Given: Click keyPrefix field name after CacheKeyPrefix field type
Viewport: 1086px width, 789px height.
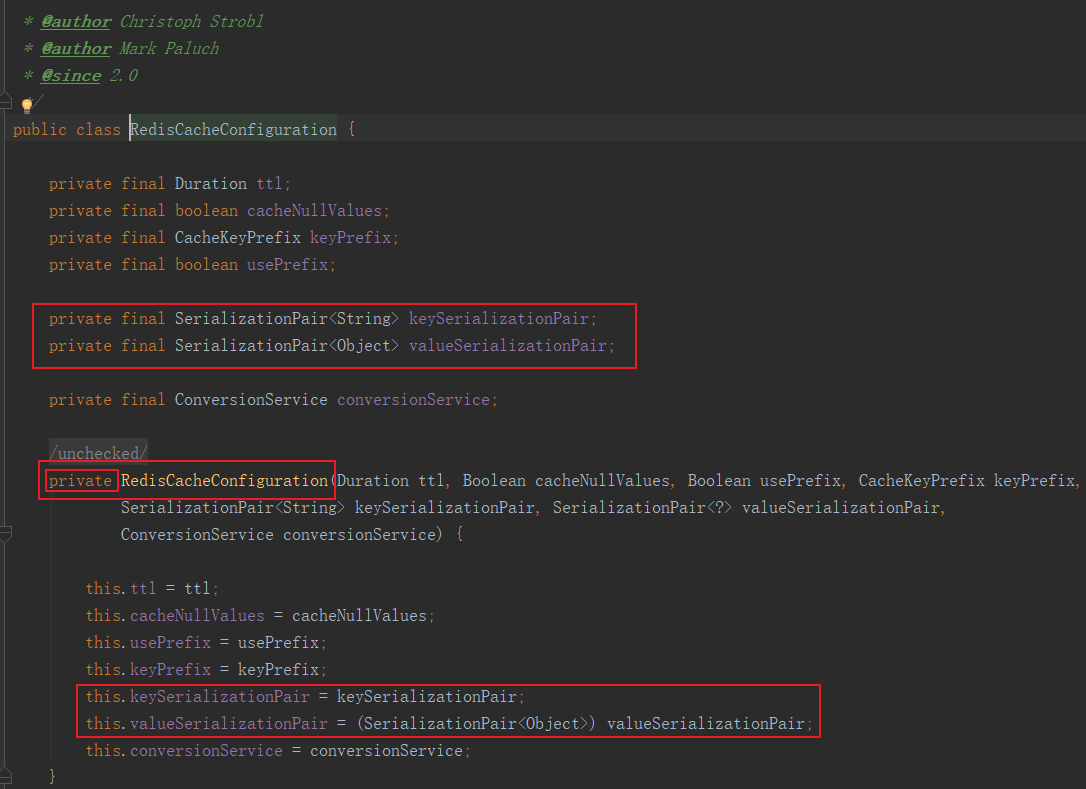Looking at the screenshot, I should (x=350, y=238).
